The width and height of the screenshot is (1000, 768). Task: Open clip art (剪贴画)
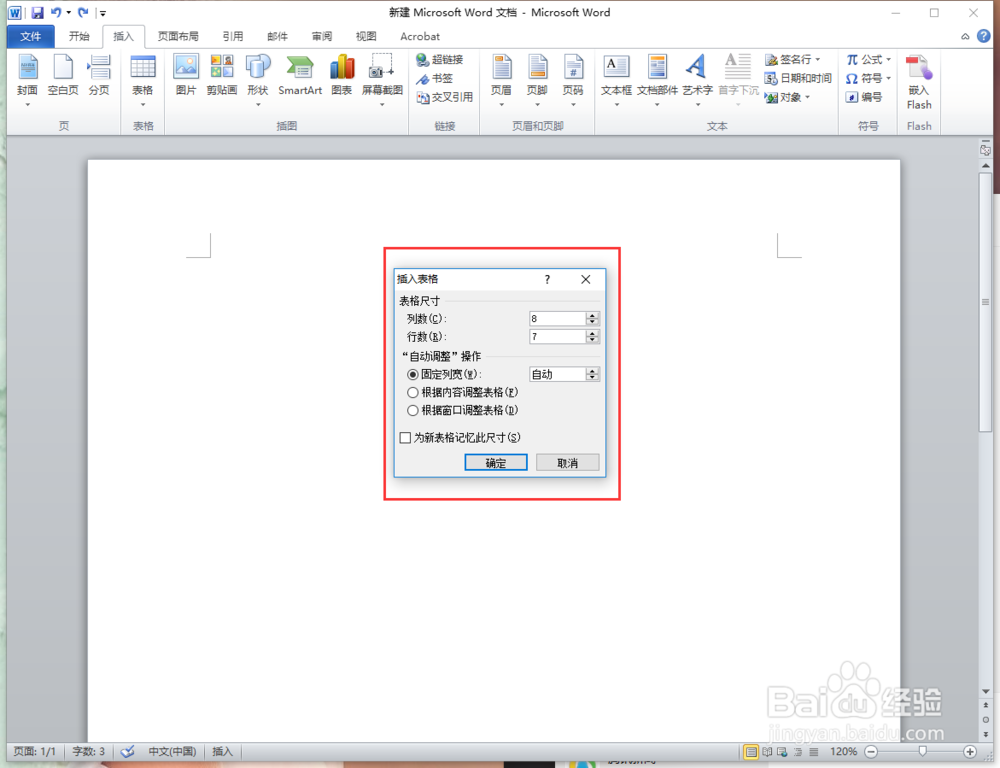pyautogui.click(x=221, y=75)
